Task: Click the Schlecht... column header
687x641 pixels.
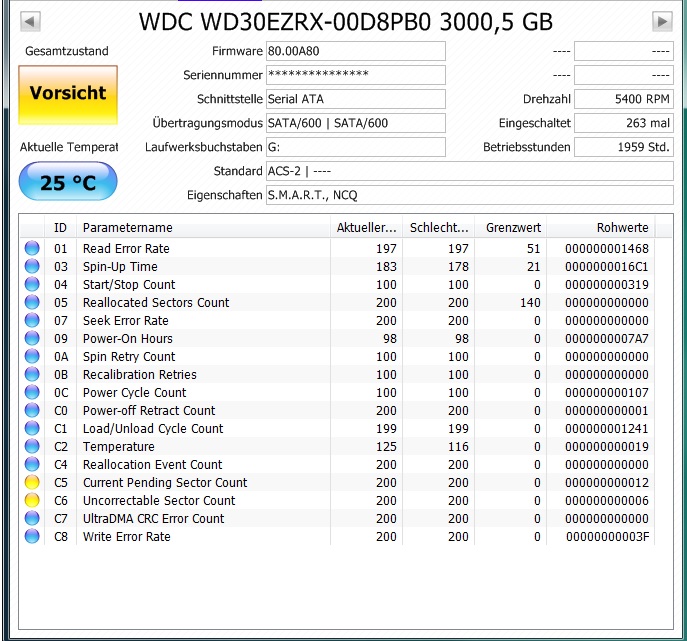Action: coord(439,228)
